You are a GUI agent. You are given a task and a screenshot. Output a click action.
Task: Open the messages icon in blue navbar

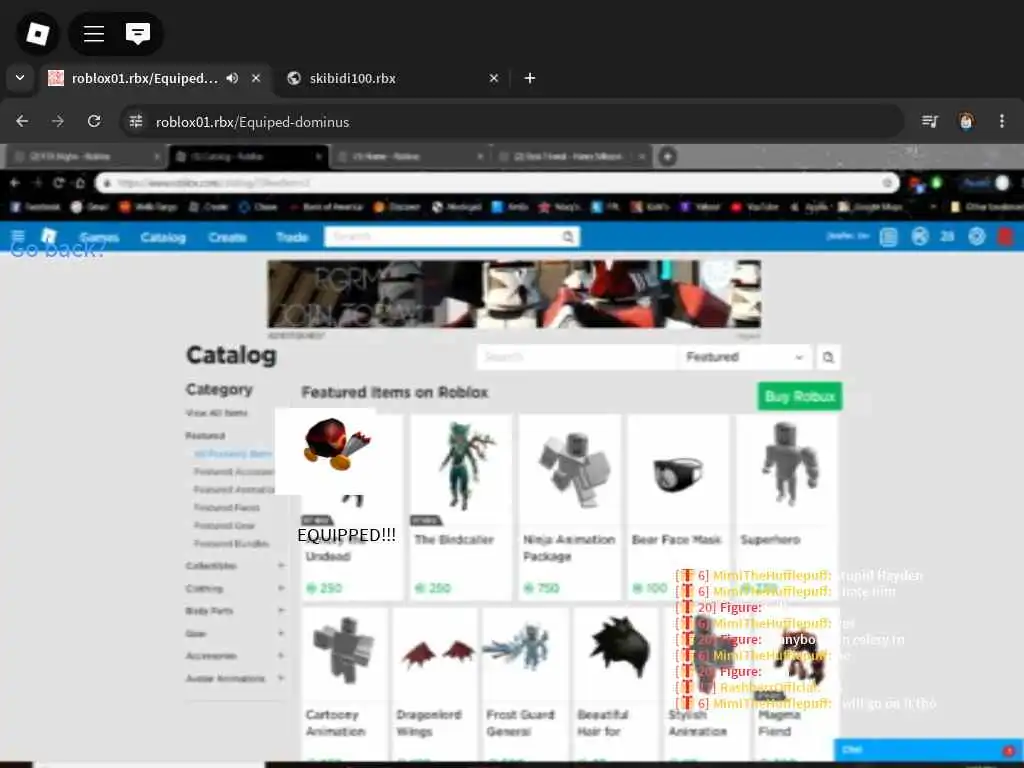coord(888,236)
